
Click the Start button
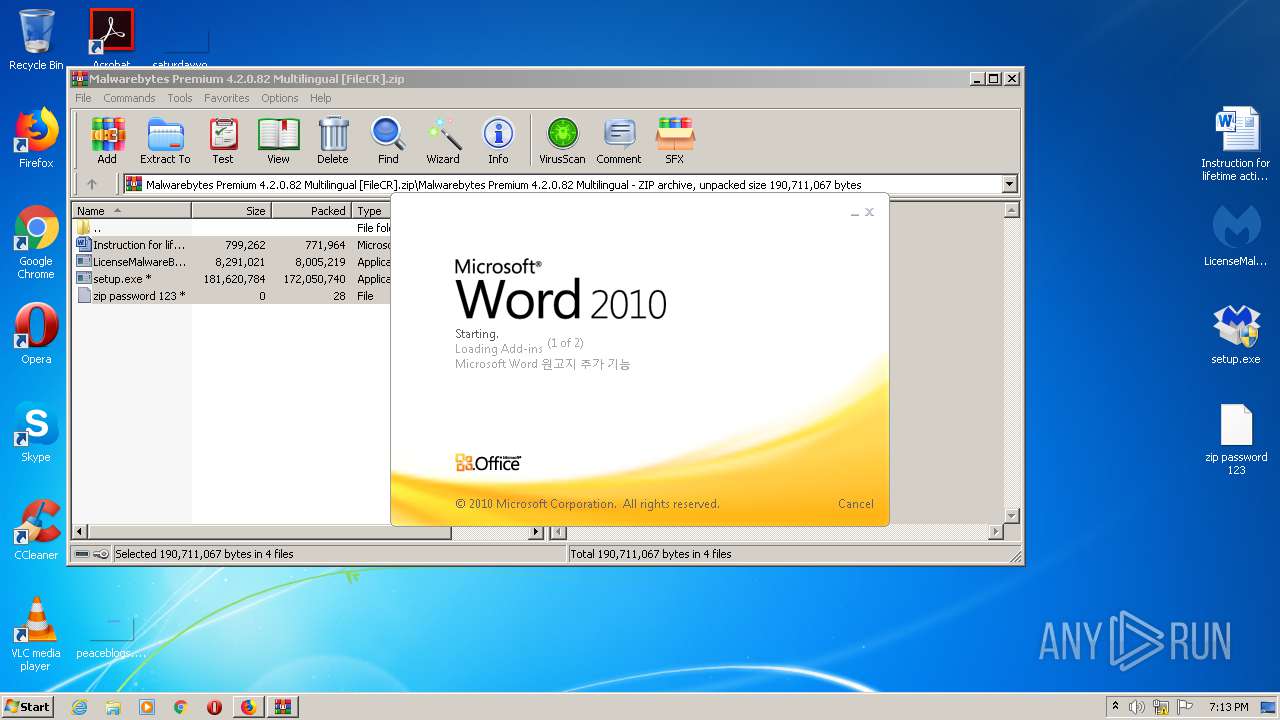click(x=27, y=707)
